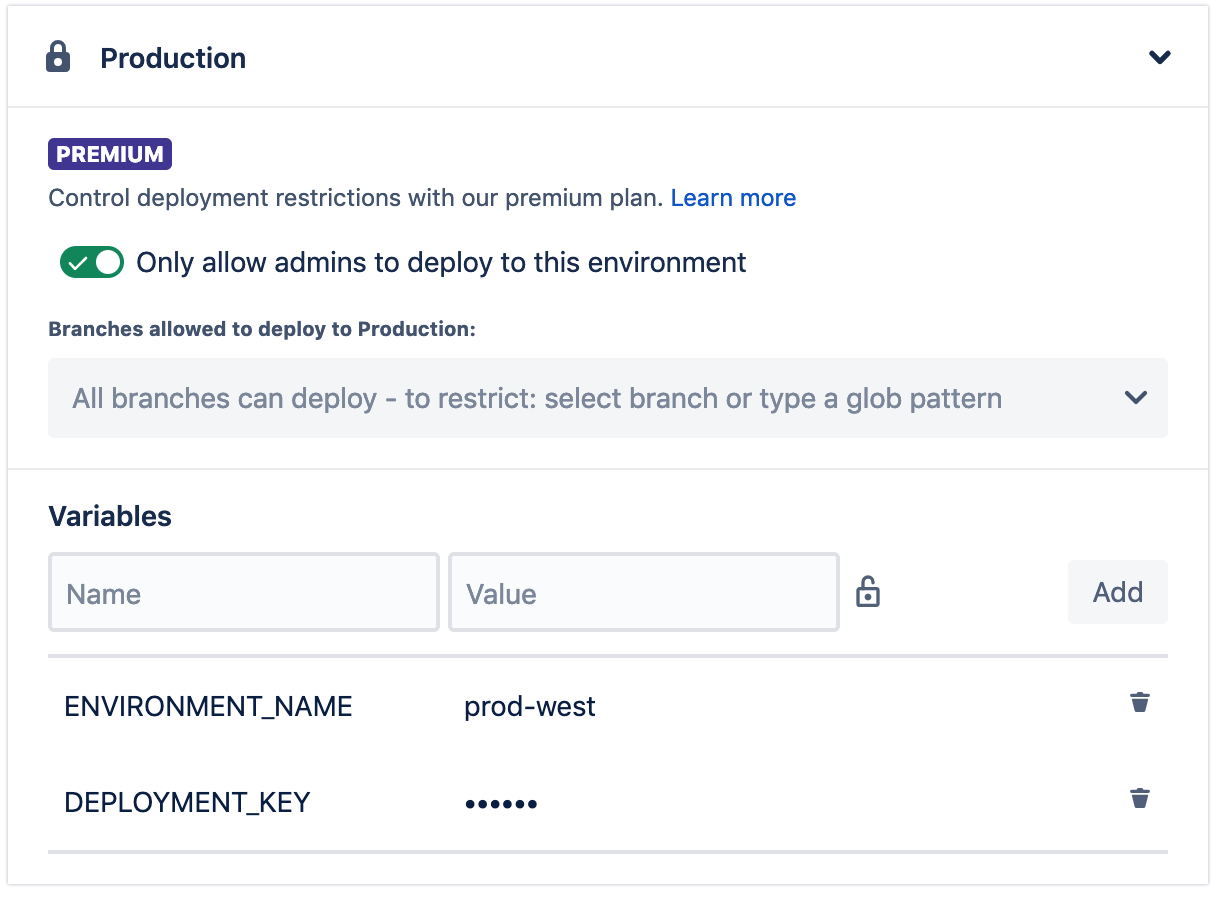Open the branches allowed to deploy dropdown
The height and width of the screenshot is (898, 1218).
608,397
